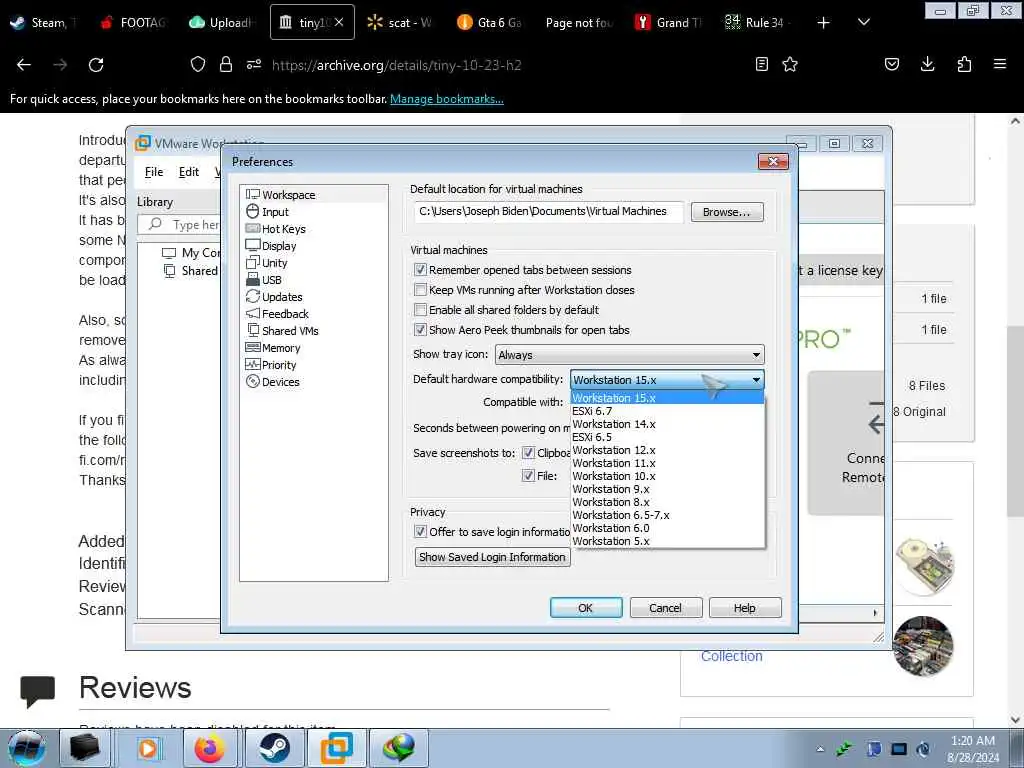
Task: Choose Workstation 5.x from compatibility list
Action: pos(667,541)
